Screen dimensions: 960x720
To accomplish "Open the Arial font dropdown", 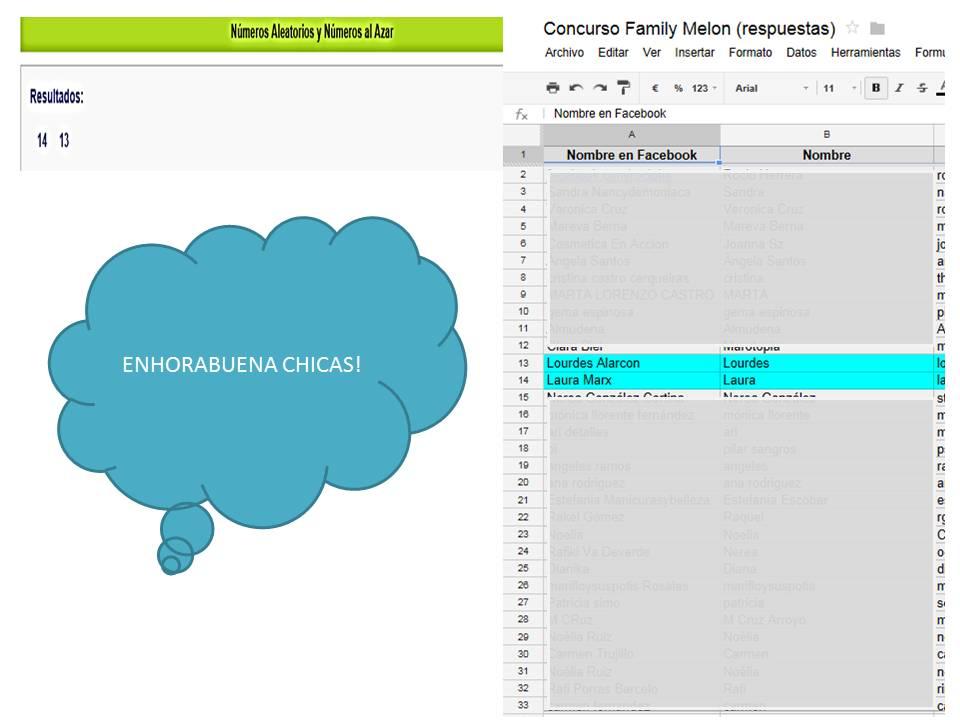I will (771, 88).
